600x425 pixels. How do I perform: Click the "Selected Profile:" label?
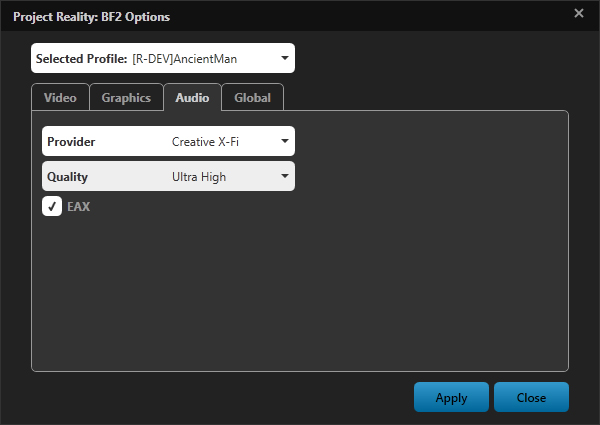[x=81, y=59]
